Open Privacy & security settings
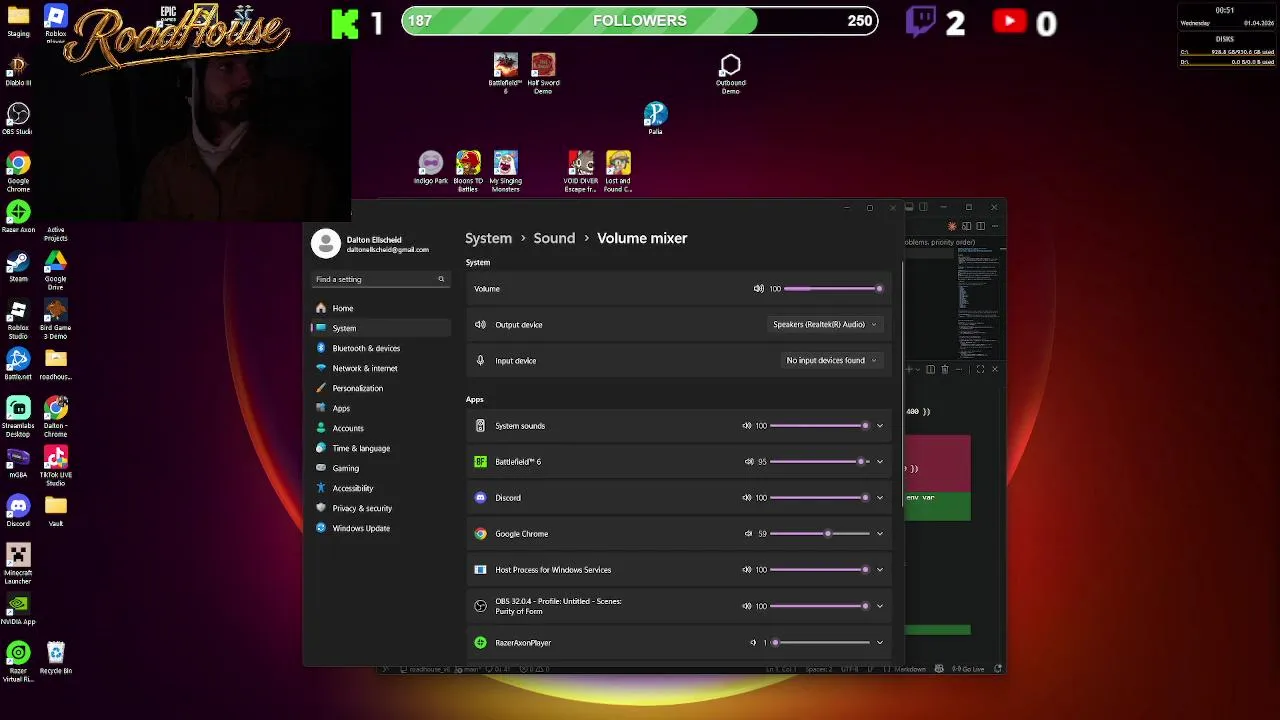This screenshot has height=720, width=1280. 381,508
